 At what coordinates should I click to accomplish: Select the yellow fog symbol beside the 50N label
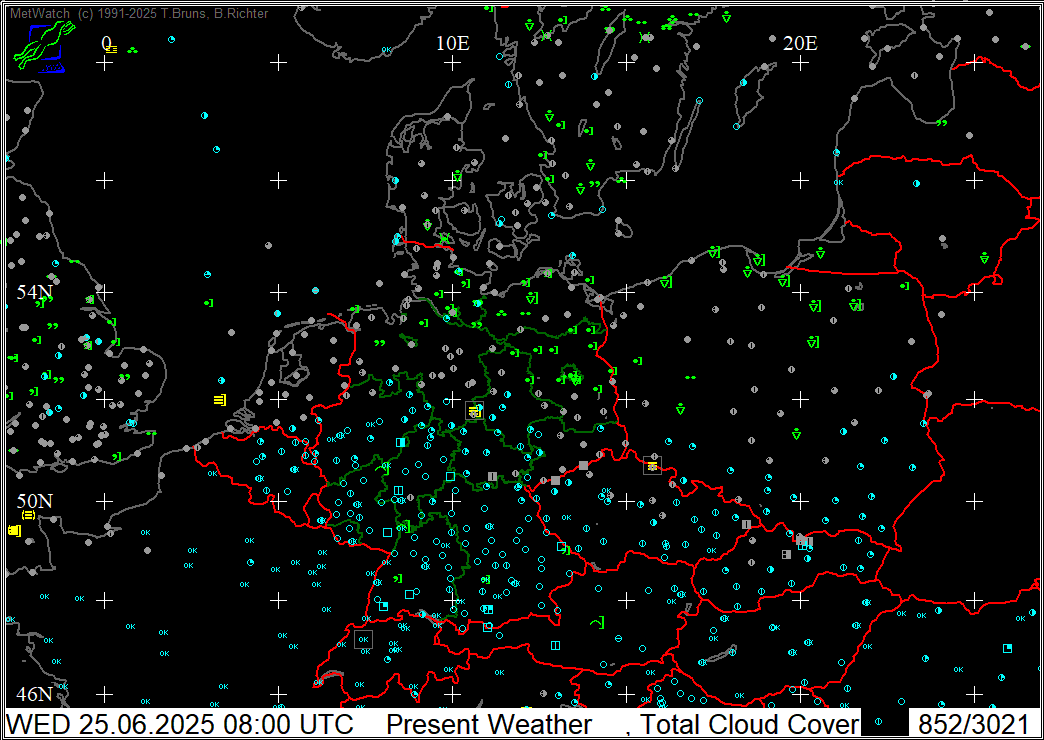tap(28, 515)
